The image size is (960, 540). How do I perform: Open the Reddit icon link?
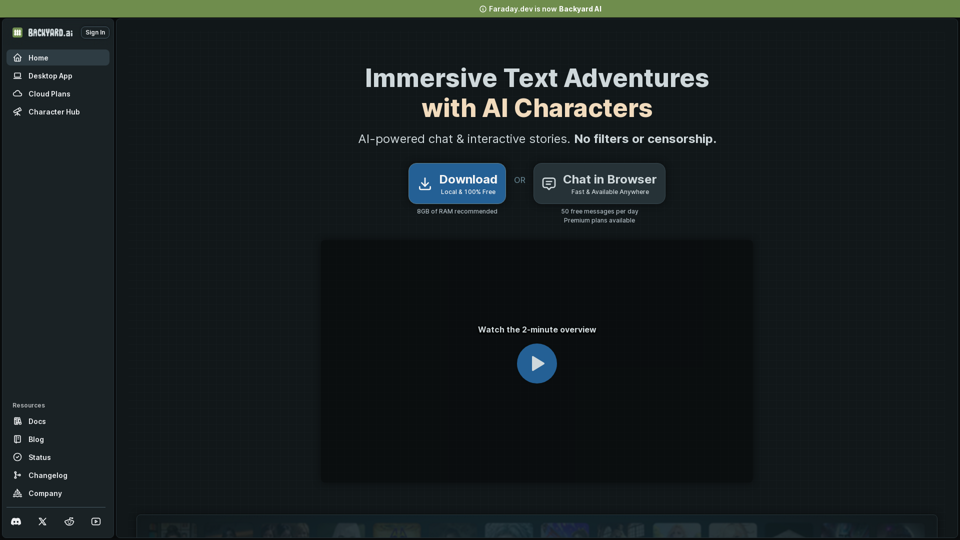[69, 522]
